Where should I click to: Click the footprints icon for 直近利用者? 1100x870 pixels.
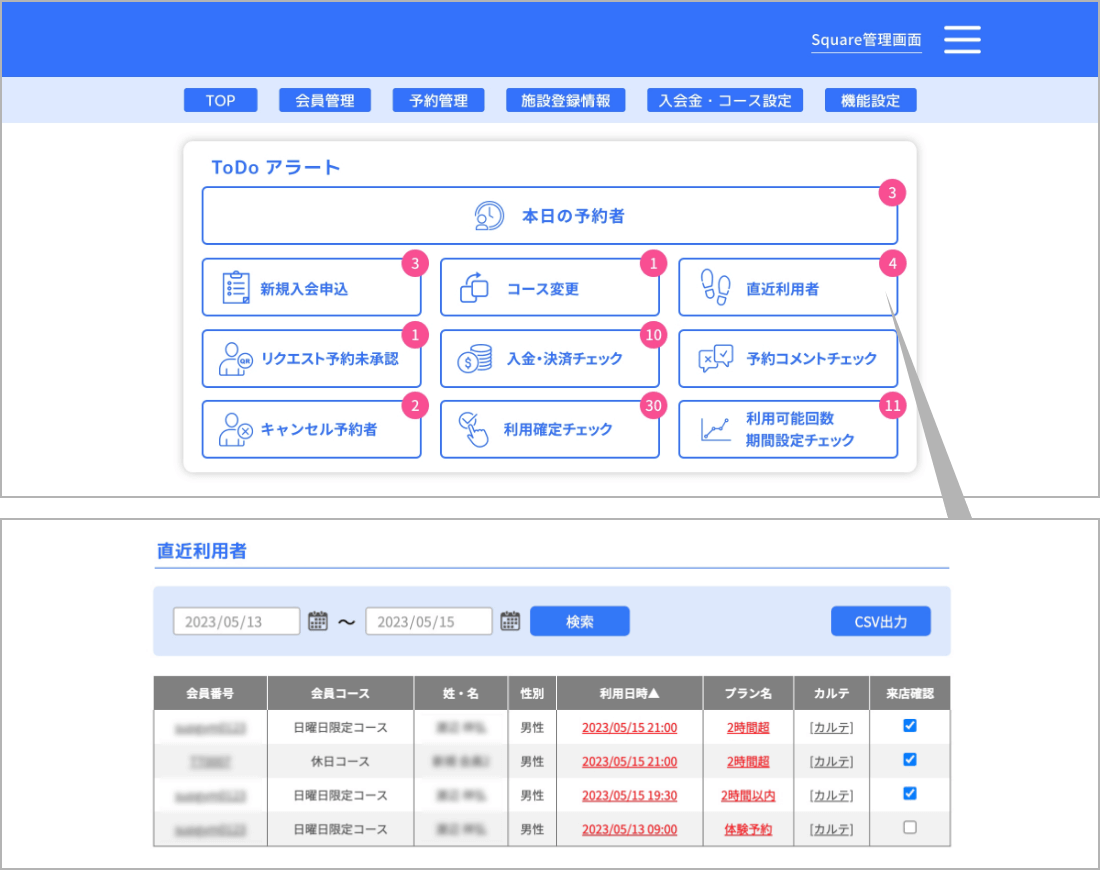(715, 287)
